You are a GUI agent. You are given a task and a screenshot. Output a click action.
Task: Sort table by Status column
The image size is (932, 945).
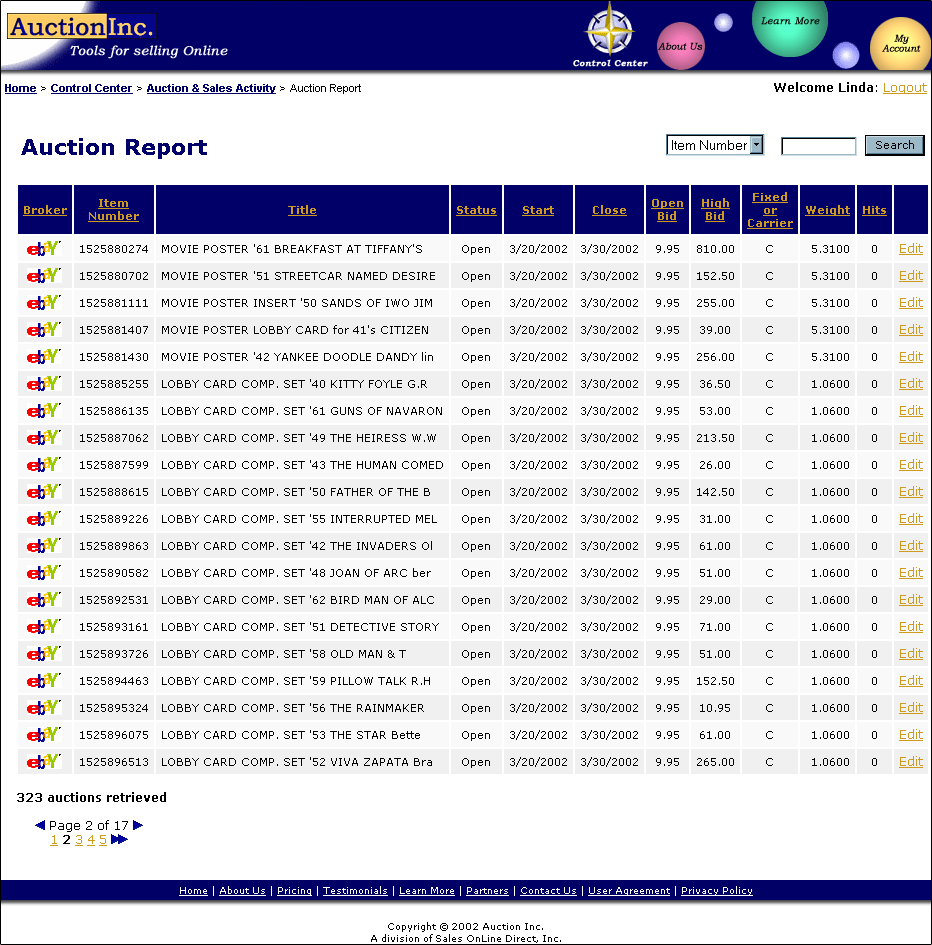(x=476, y=210)
